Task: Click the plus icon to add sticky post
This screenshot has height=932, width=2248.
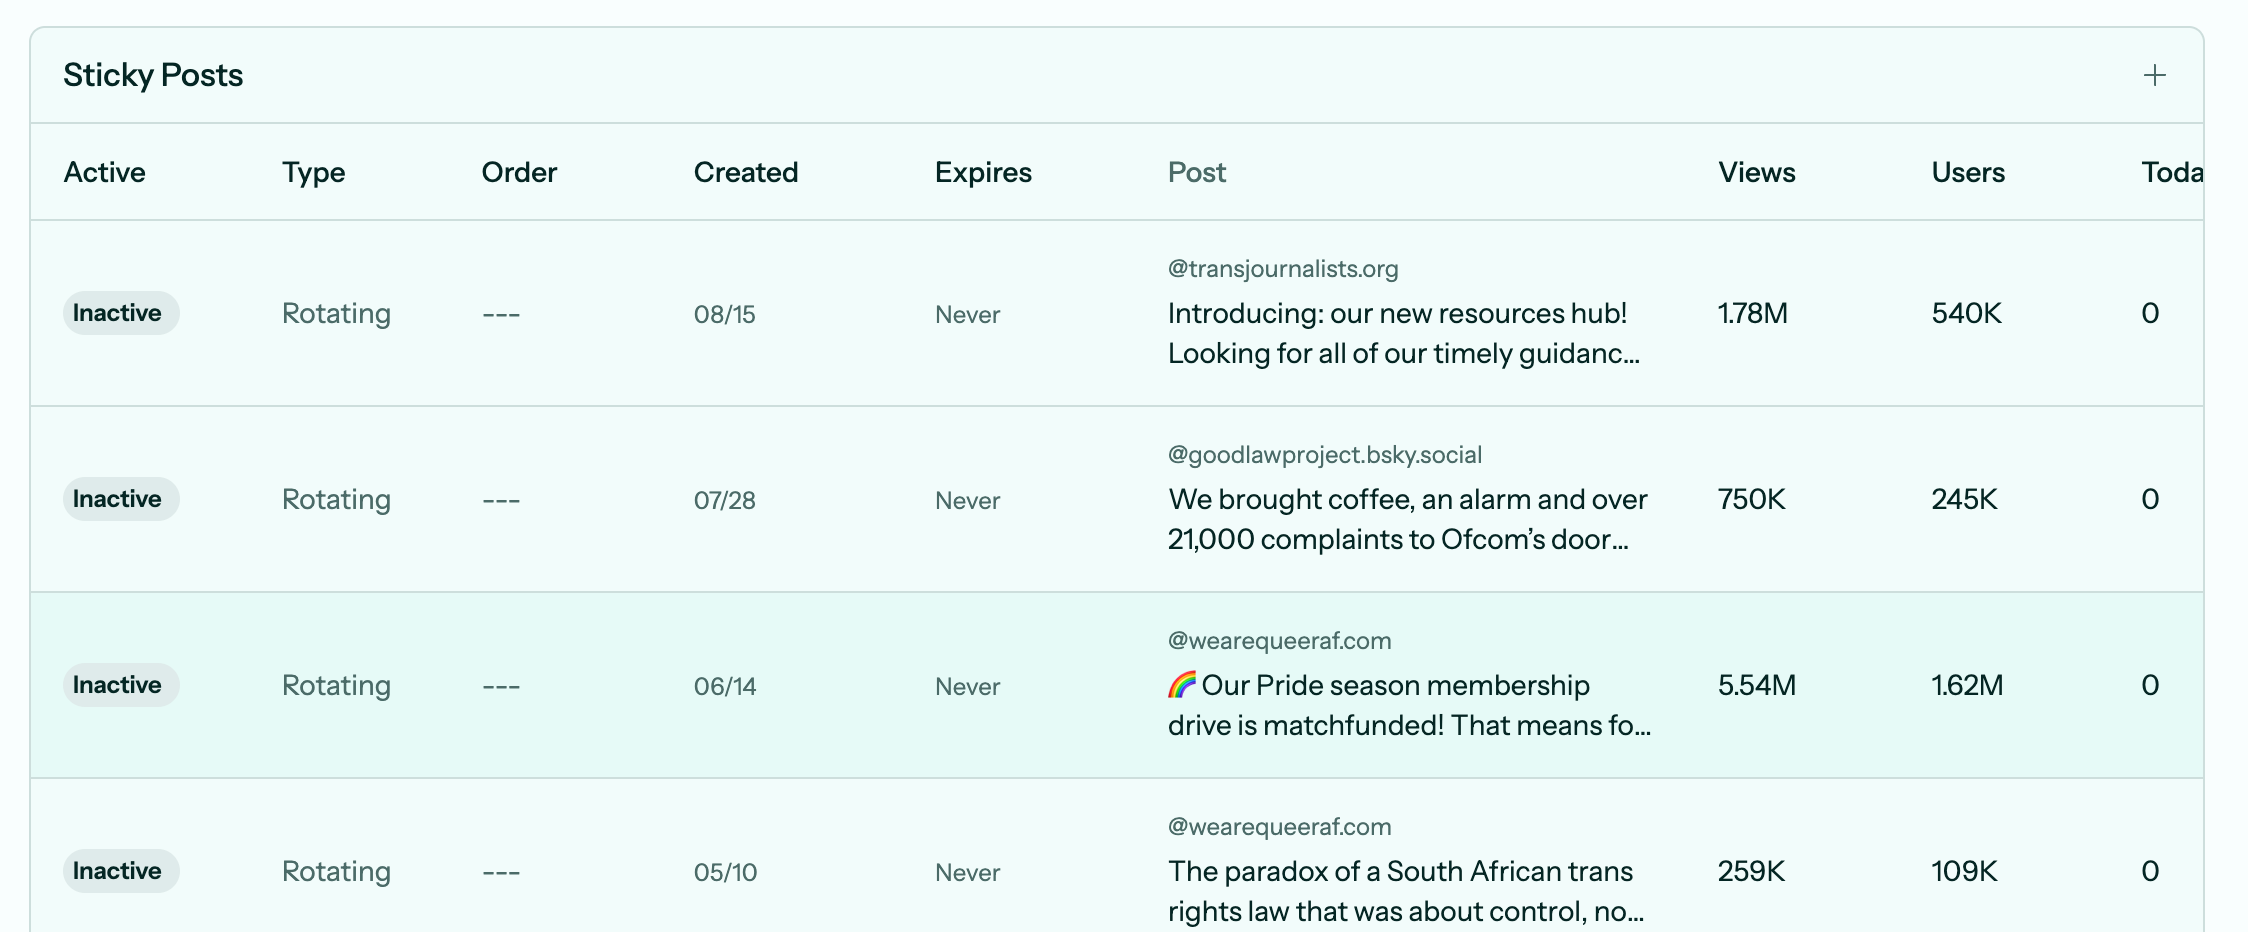Action: pos(2154,76)
